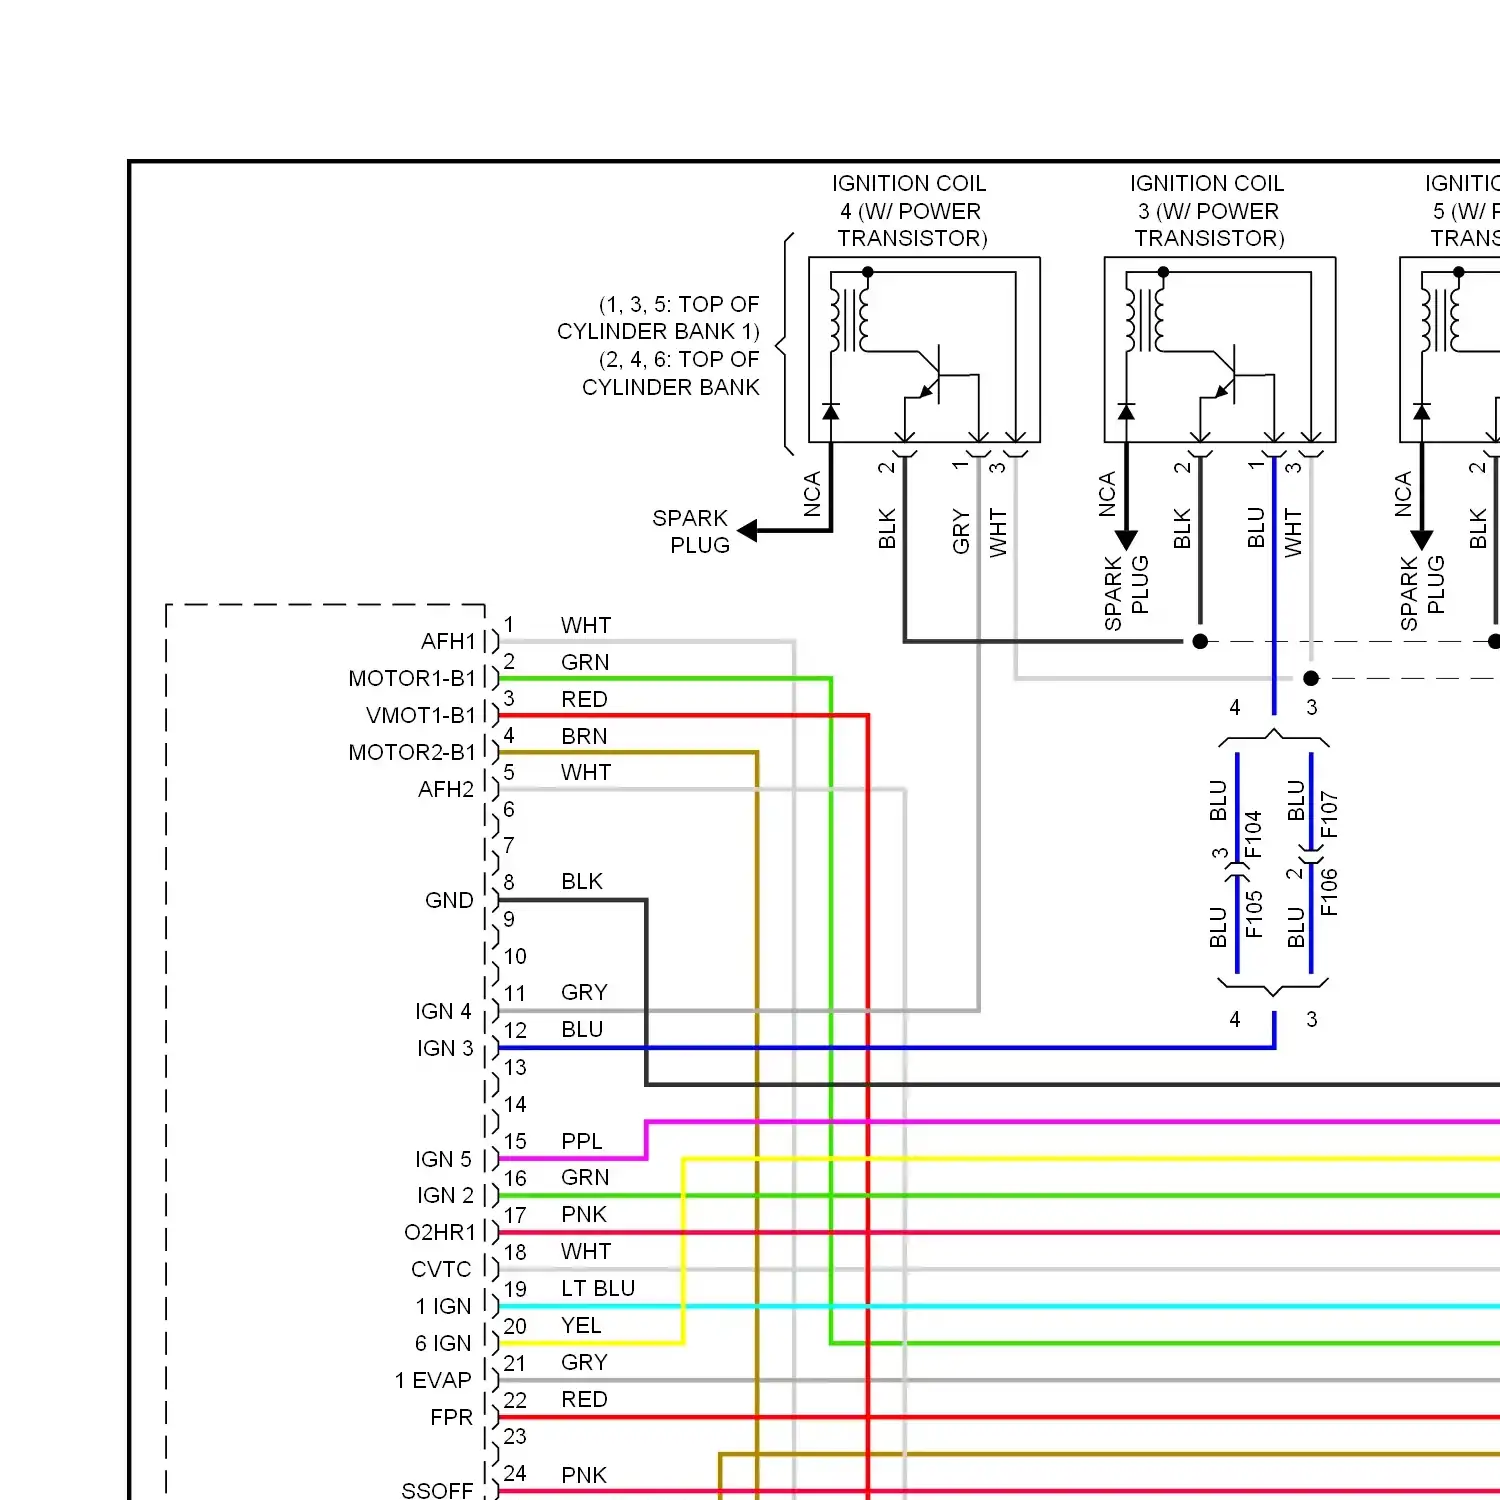Click the horizontal SPARK PLUG label

[691, 531]
